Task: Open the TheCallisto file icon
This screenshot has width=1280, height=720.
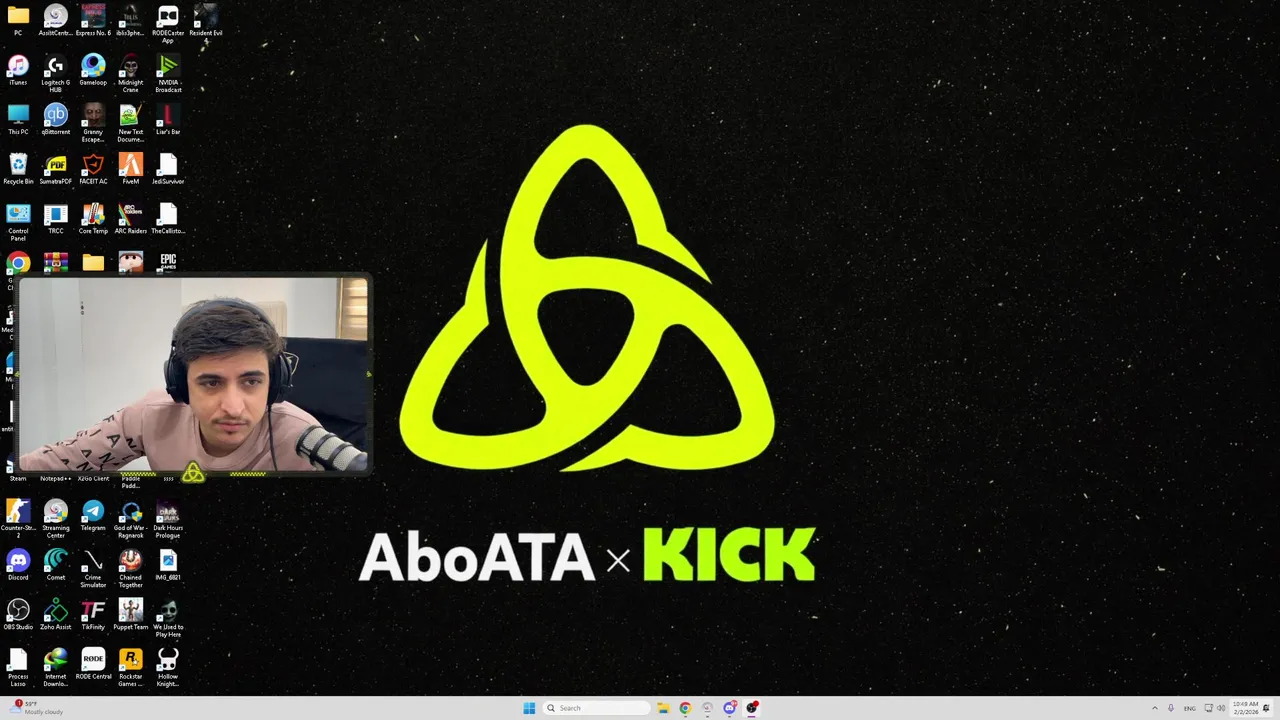Action: click(168, 219)
